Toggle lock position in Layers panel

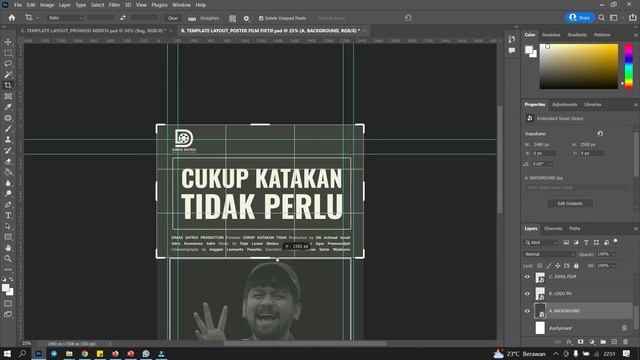[558, 266]
